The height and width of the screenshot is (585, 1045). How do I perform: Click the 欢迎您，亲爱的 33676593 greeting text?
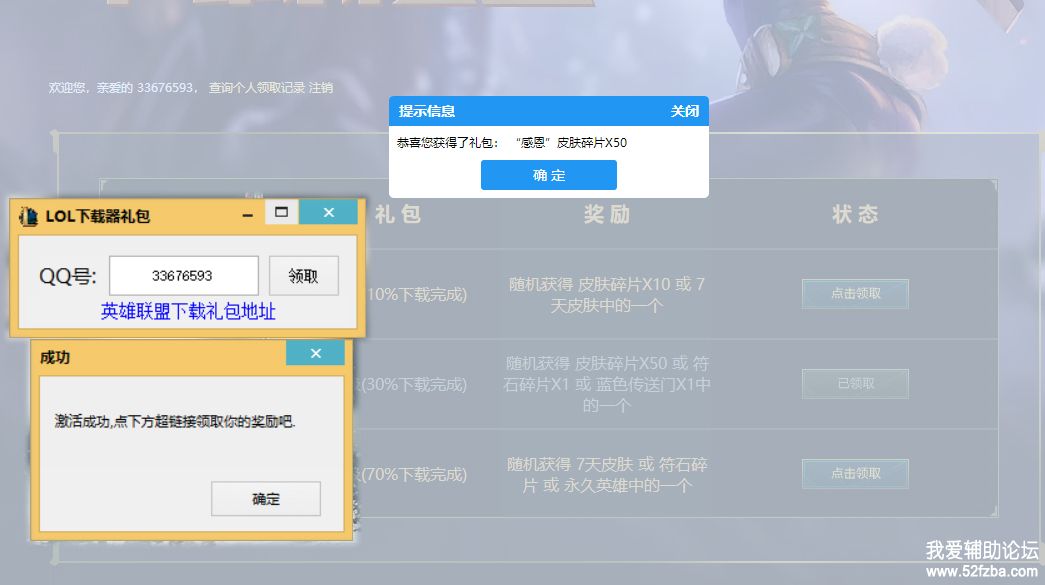click(x=123, y=87)
